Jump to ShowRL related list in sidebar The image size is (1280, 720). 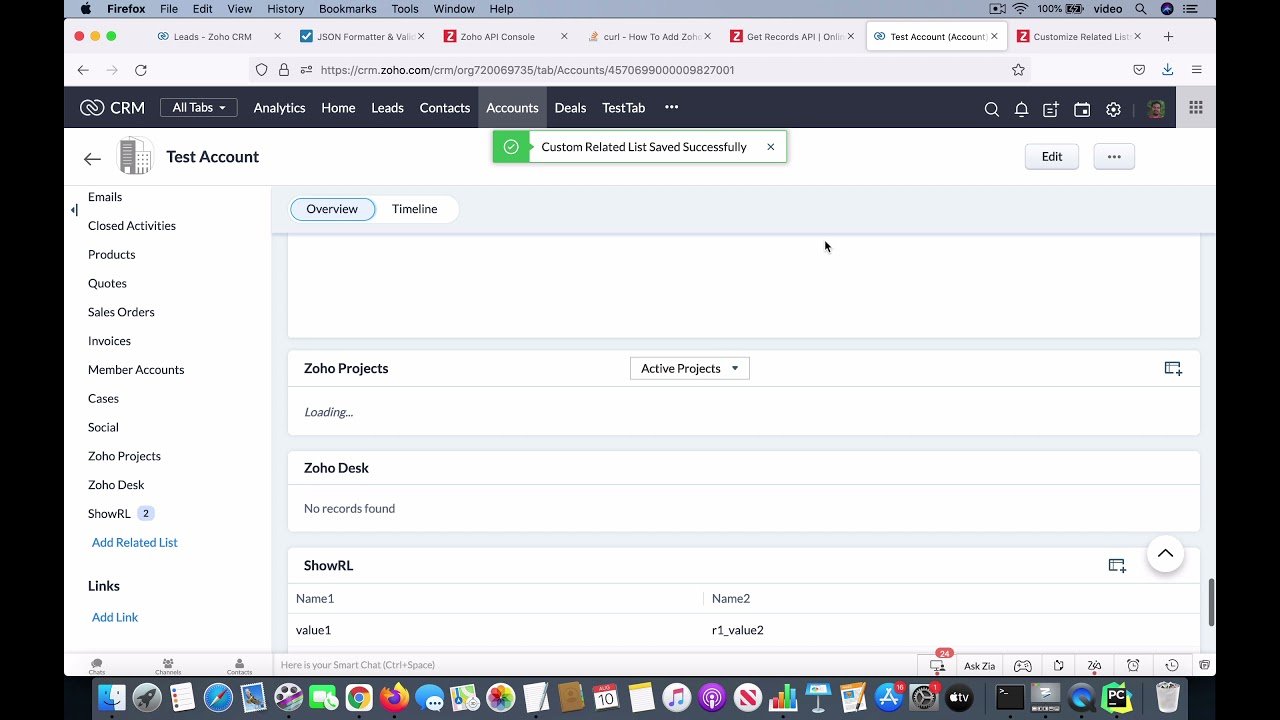coord(109,514)
